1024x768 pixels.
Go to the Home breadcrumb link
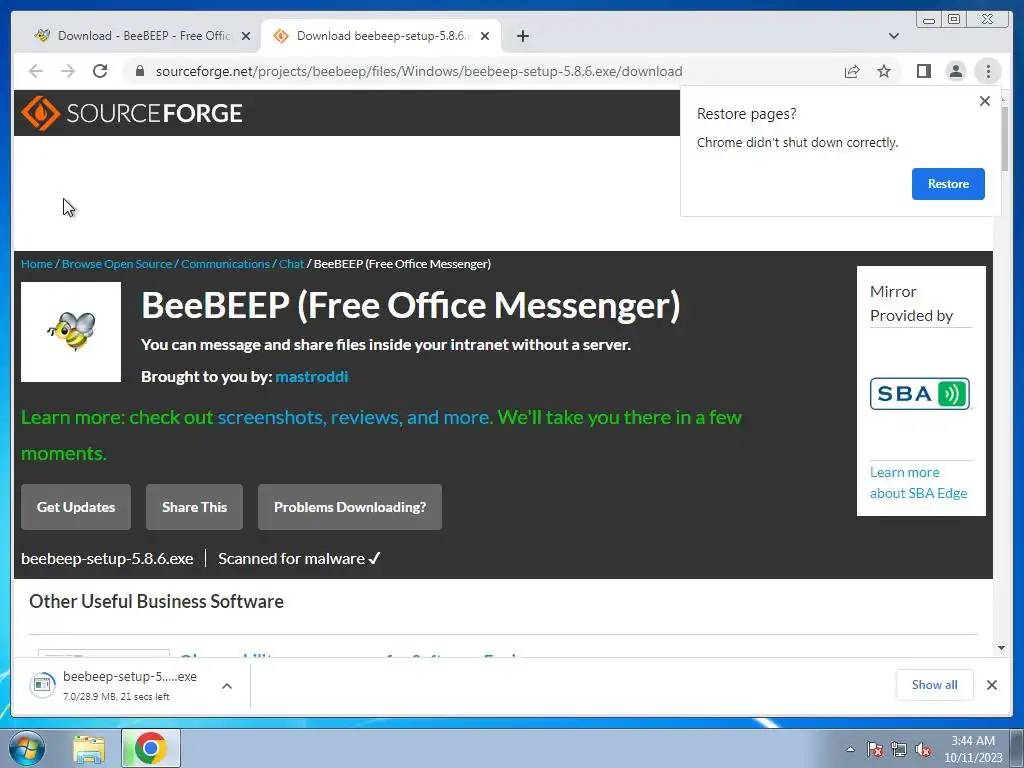coord(36,264)
